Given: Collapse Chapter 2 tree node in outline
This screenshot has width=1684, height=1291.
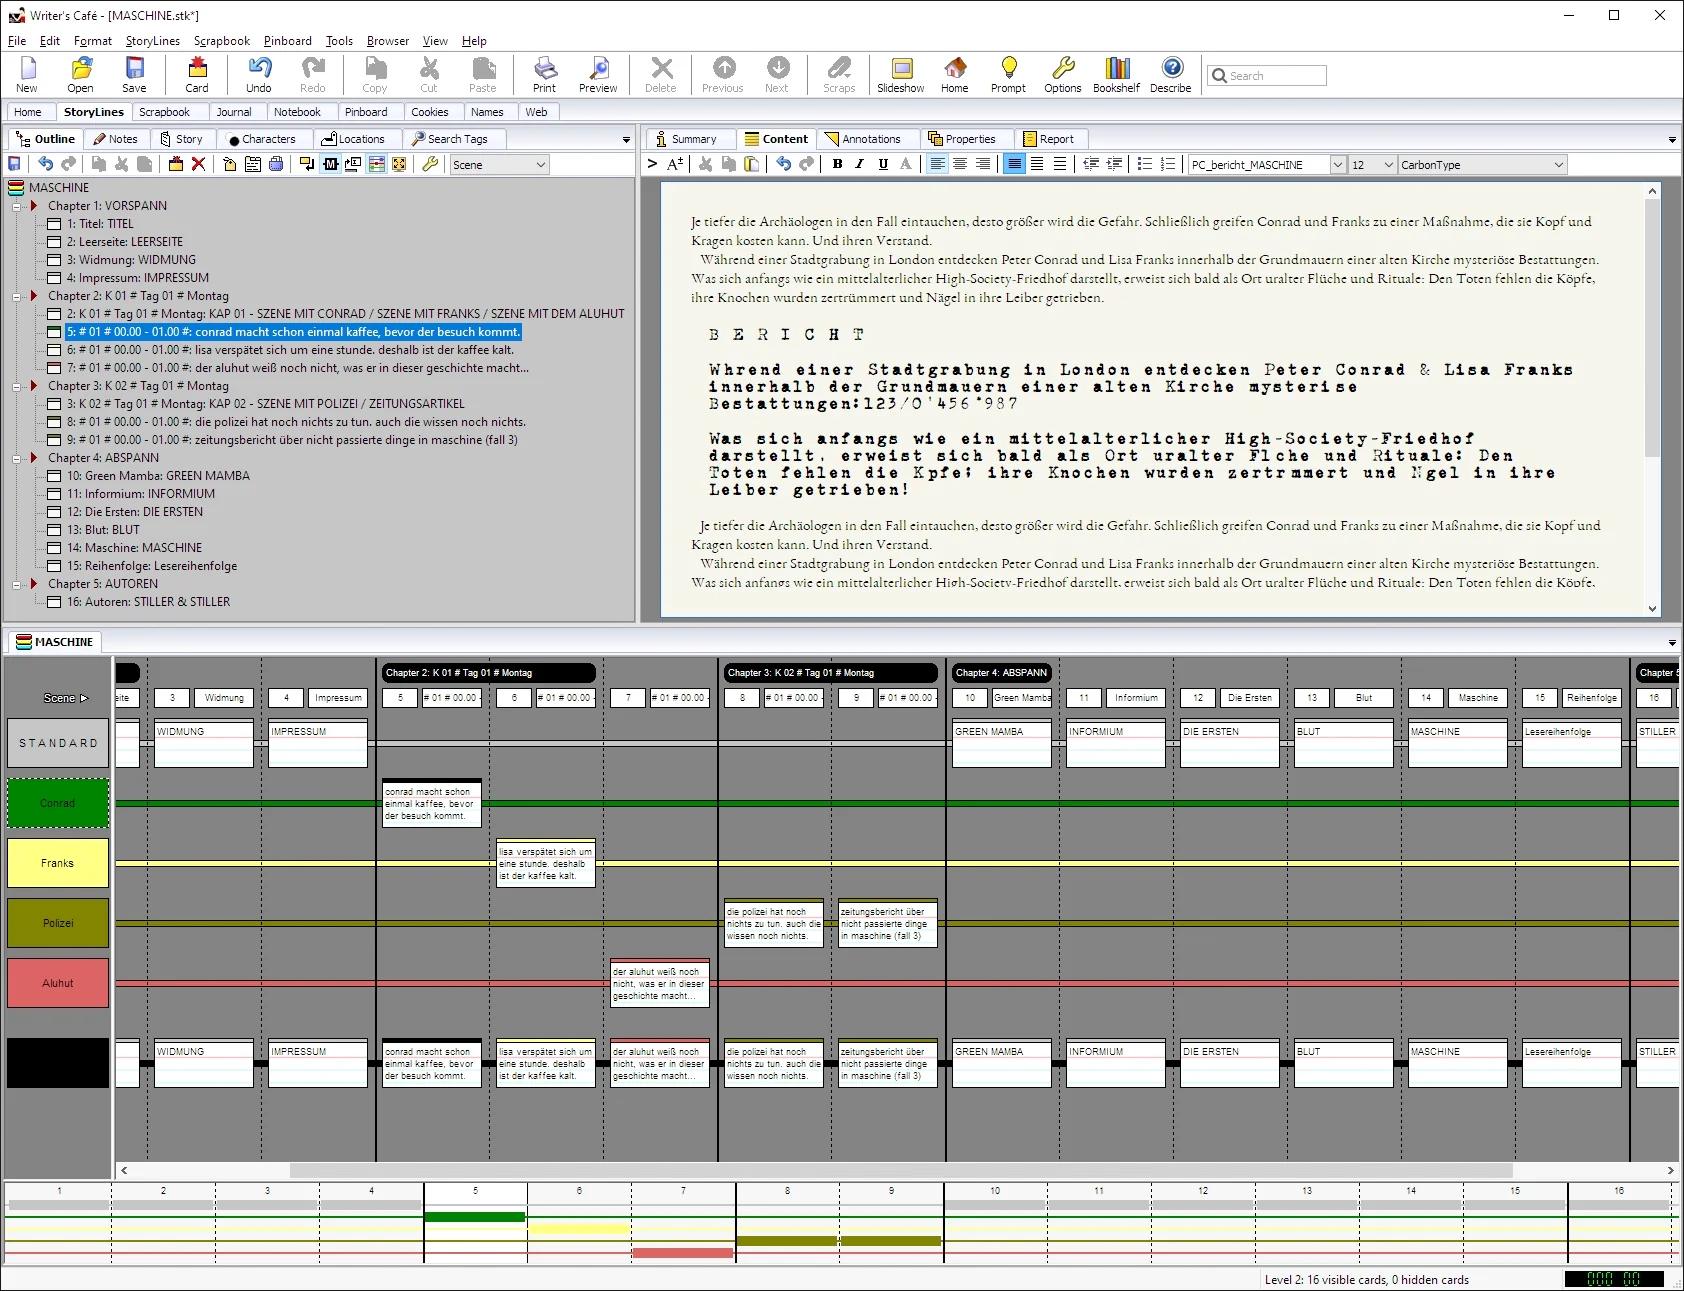Looking at the screenshot, I should coord(16,297).
